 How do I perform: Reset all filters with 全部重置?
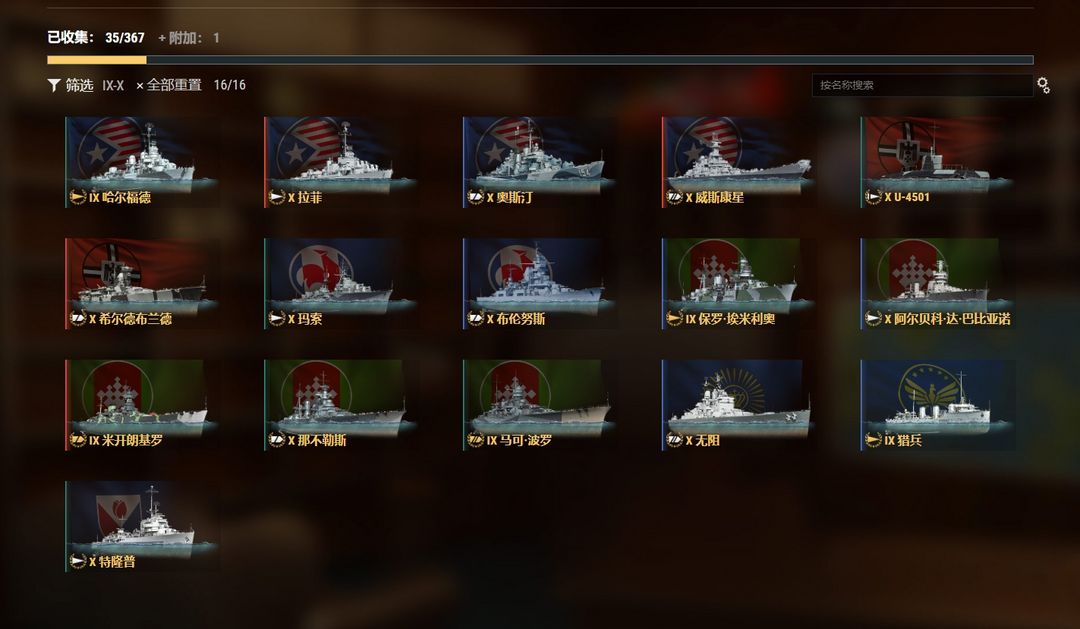[169, 85]
